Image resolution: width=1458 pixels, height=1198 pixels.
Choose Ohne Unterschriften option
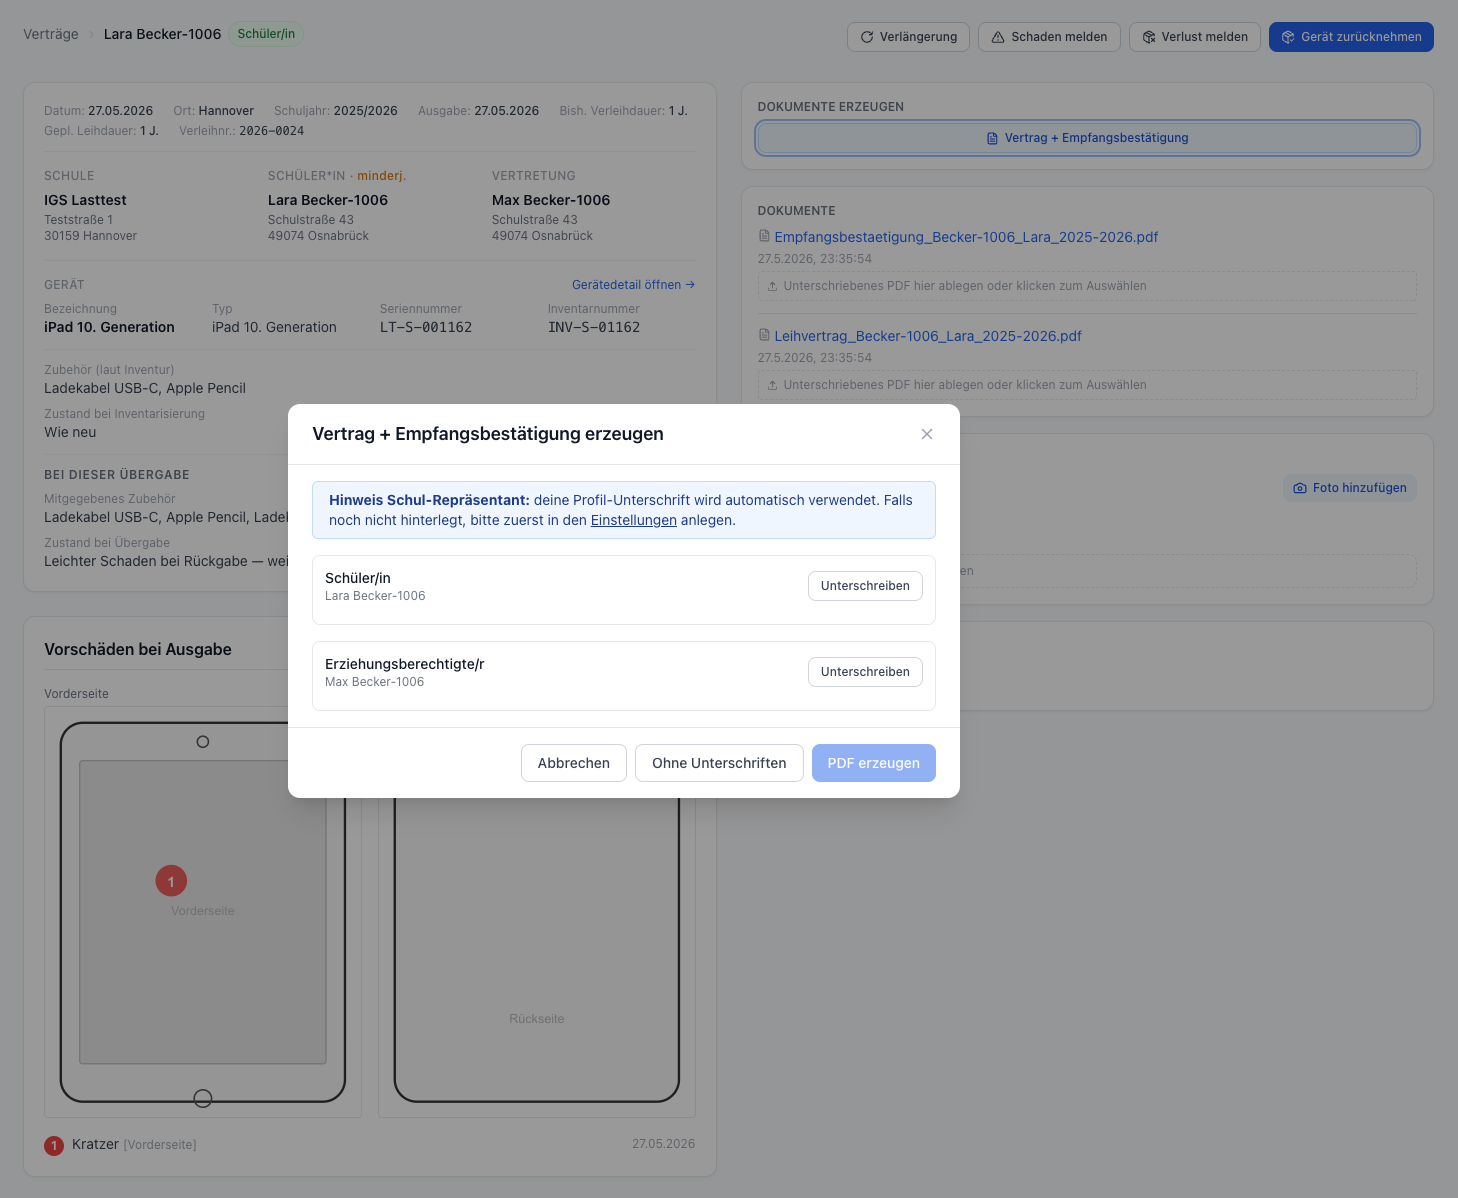click(719, 763)
